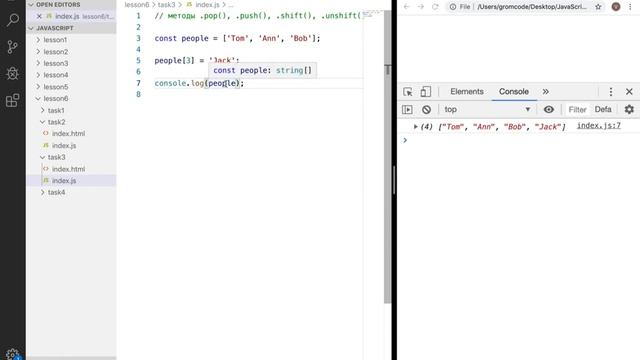The image size is (640, 360).
Task: Focus the console Filter field
Action: pyautogui.click(x=577, y=109)
